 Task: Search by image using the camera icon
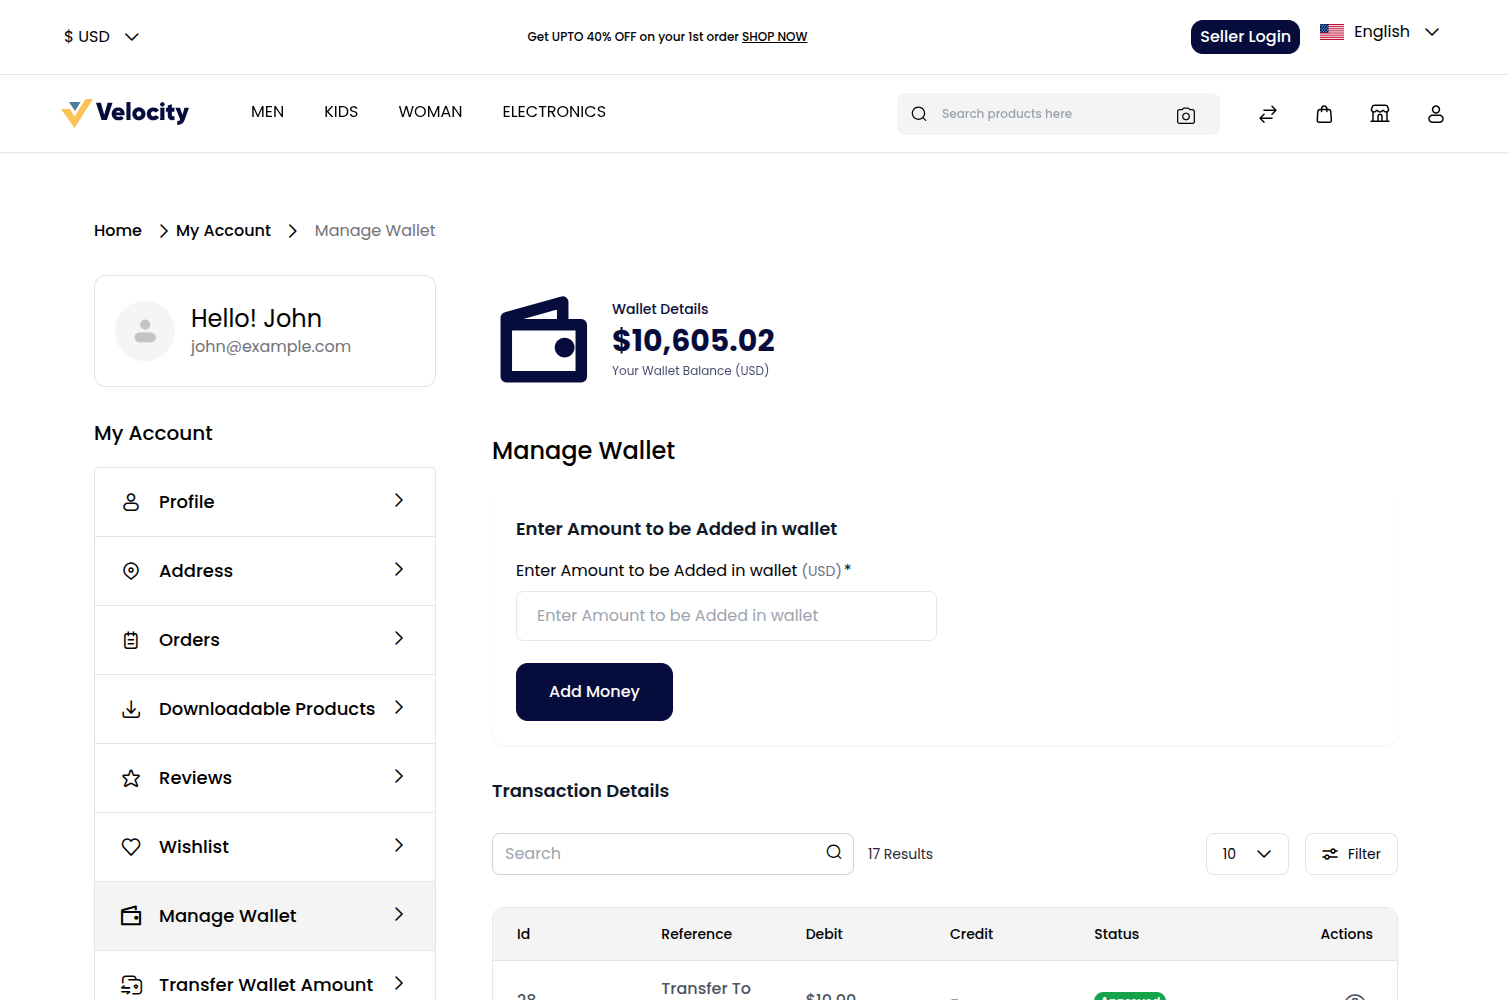(x=1186, y=115)
